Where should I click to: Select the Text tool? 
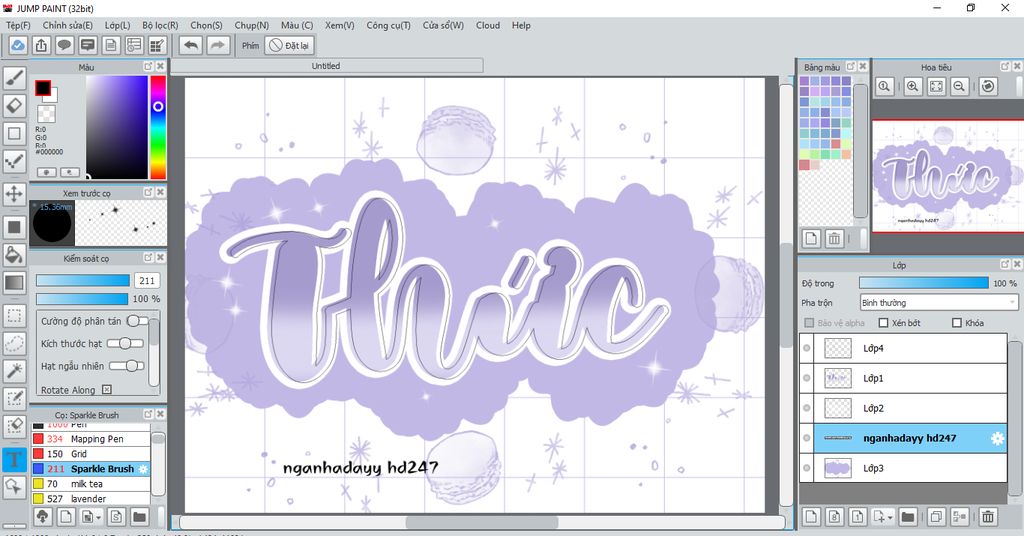14,459
